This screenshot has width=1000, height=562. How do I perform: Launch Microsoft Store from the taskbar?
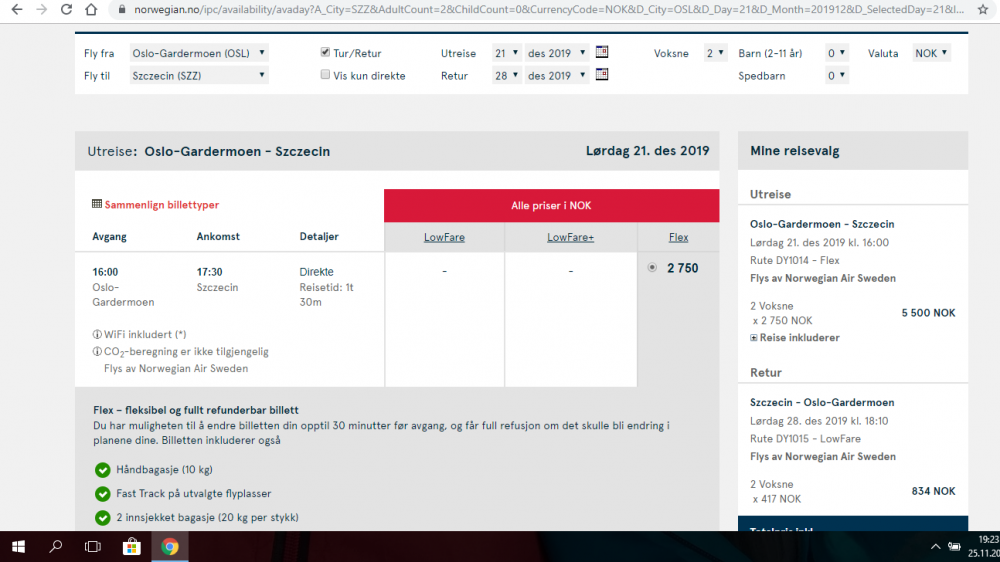tap(131, 547)
